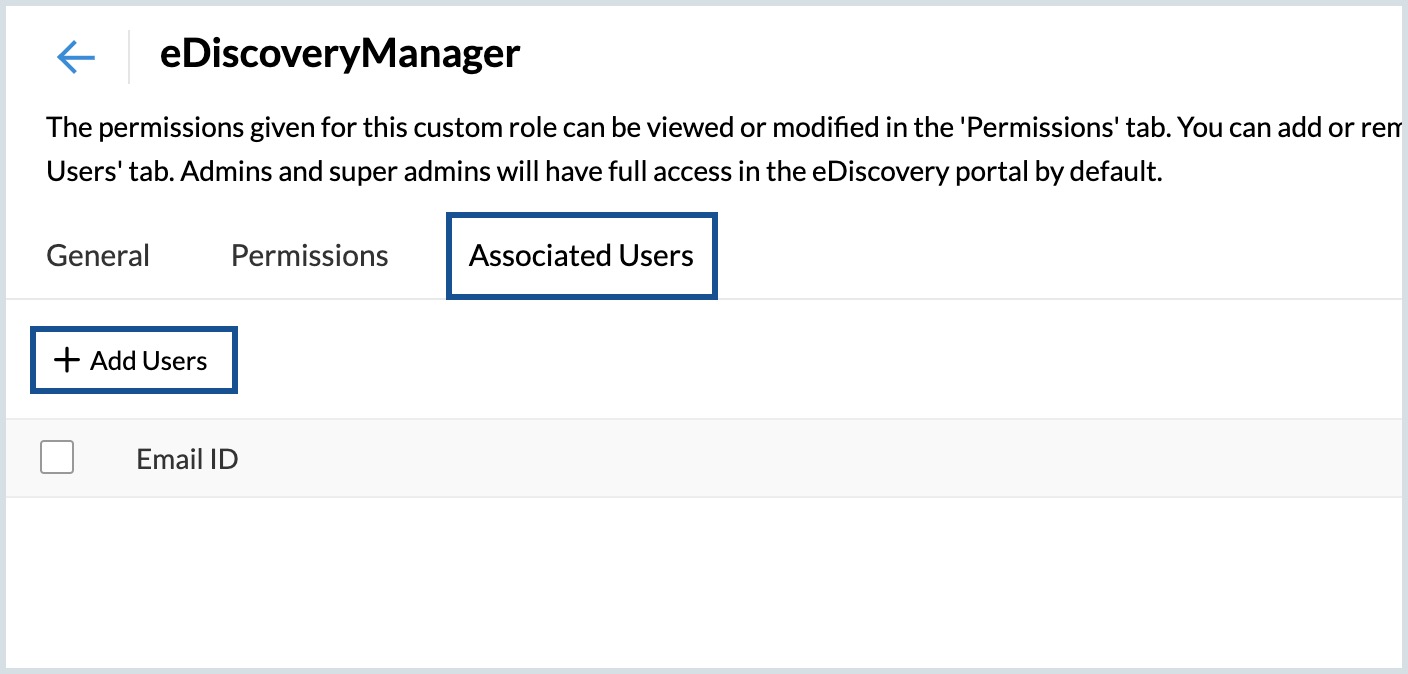Image resolution: width=1408 pixels, height=674 pixels.
Task: Tap the + symbol inside Add Users button
Action: (x=66, y=359)
